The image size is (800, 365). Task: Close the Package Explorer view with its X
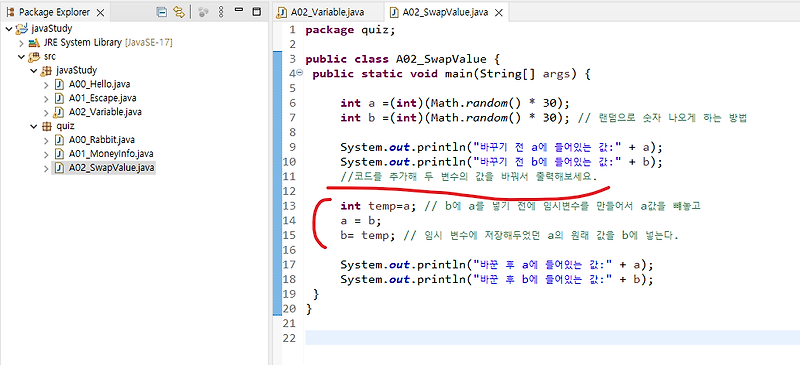click(100, 12)
